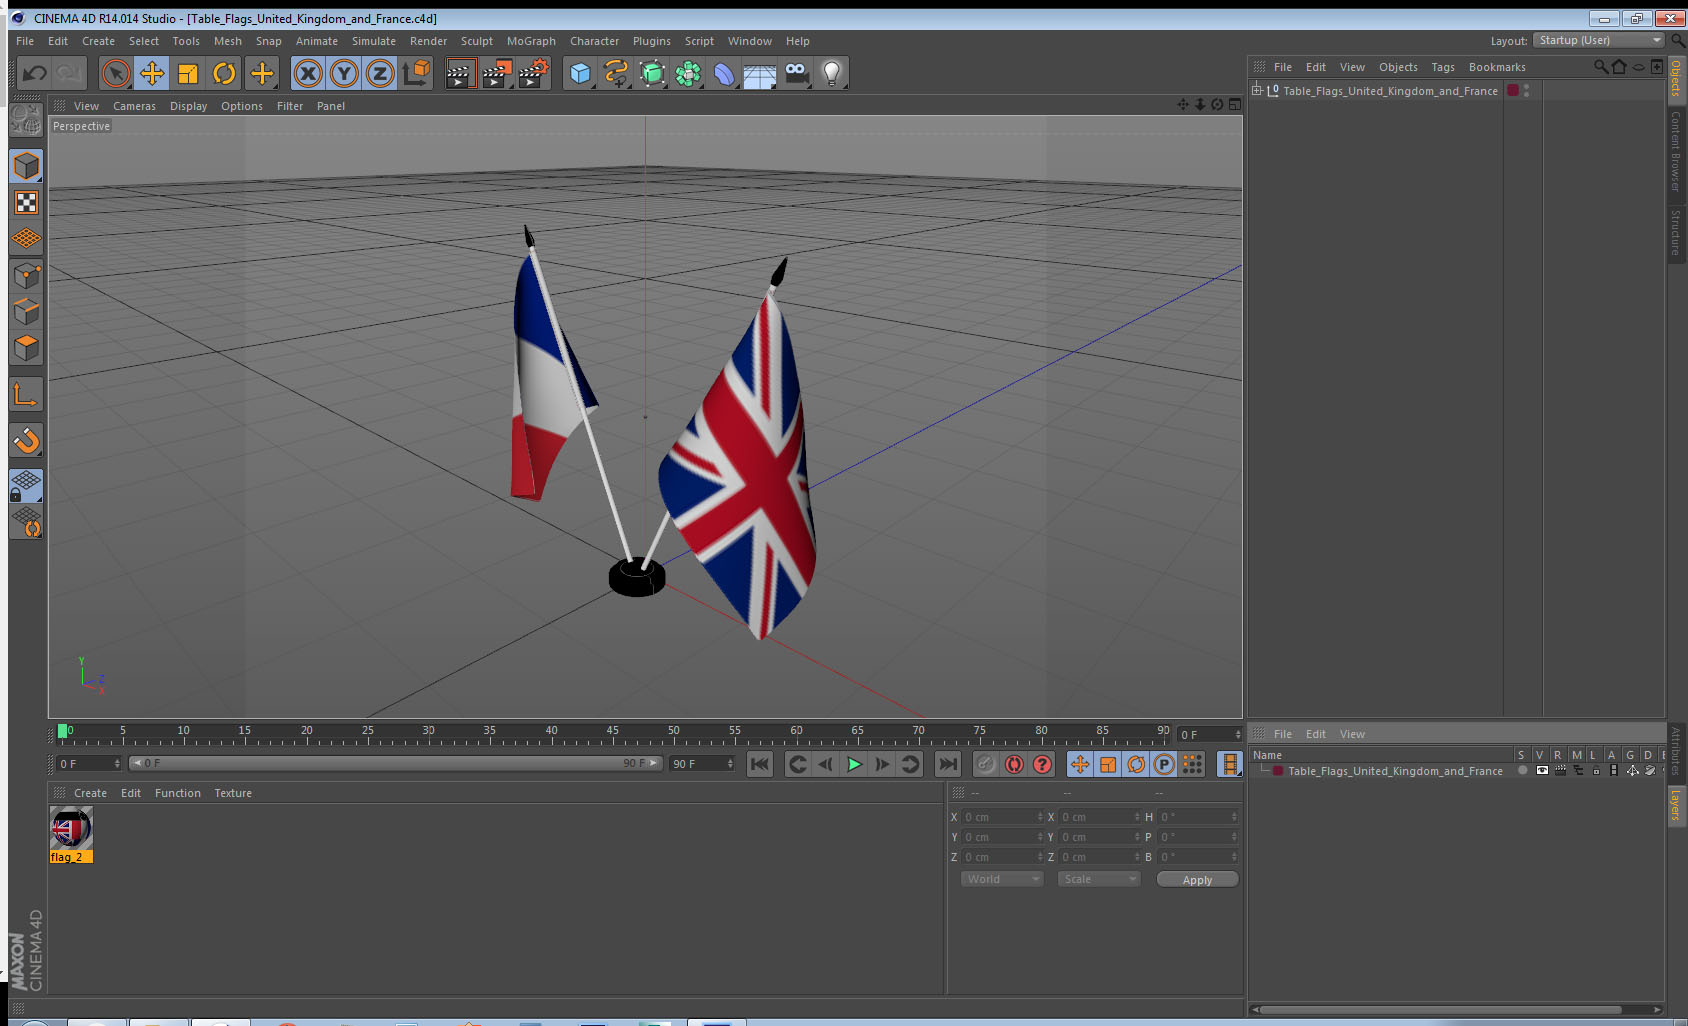
Task: Click Render to Picture Viewer icon
Action: (x=496, y=73)
